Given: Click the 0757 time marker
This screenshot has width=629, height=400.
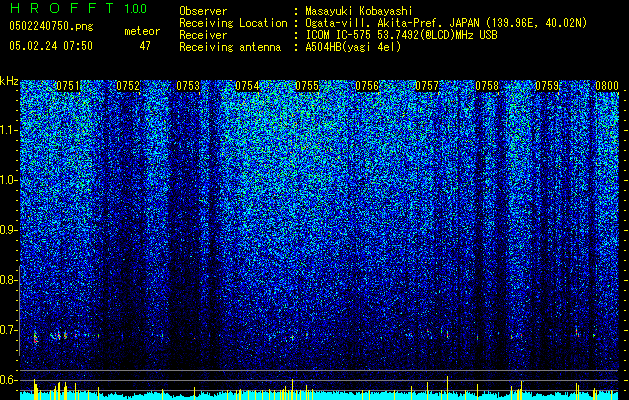Looking at the screenshot, I should (x=427, y=86).
